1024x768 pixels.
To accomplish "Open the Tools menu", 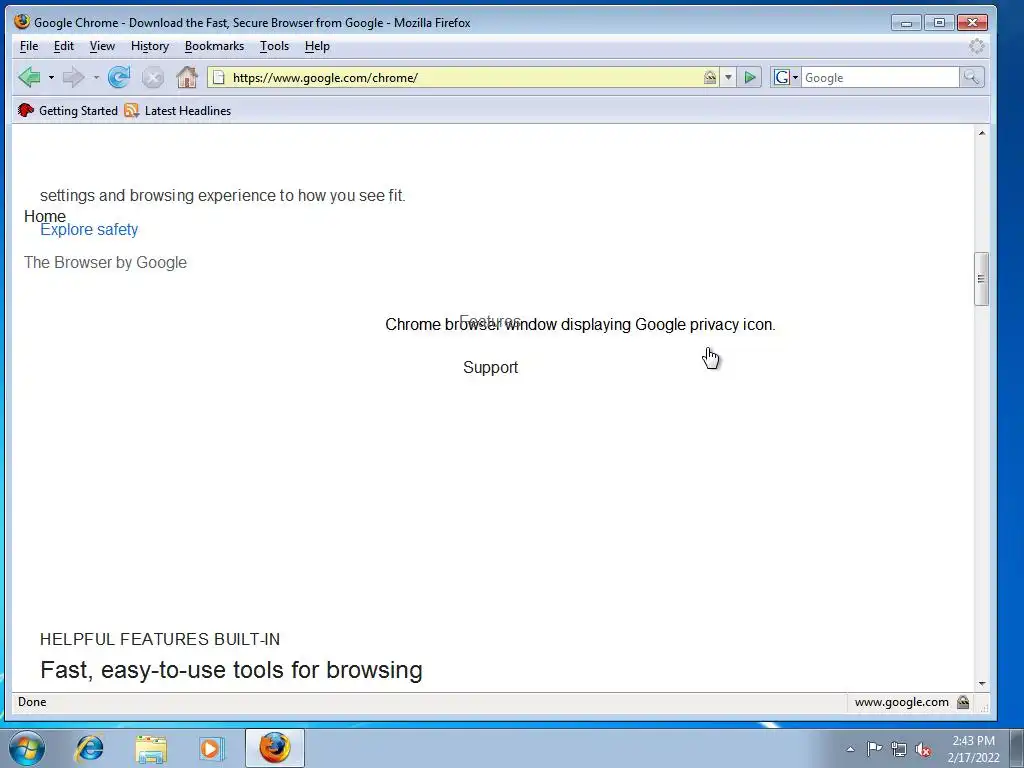I will 274,46.
